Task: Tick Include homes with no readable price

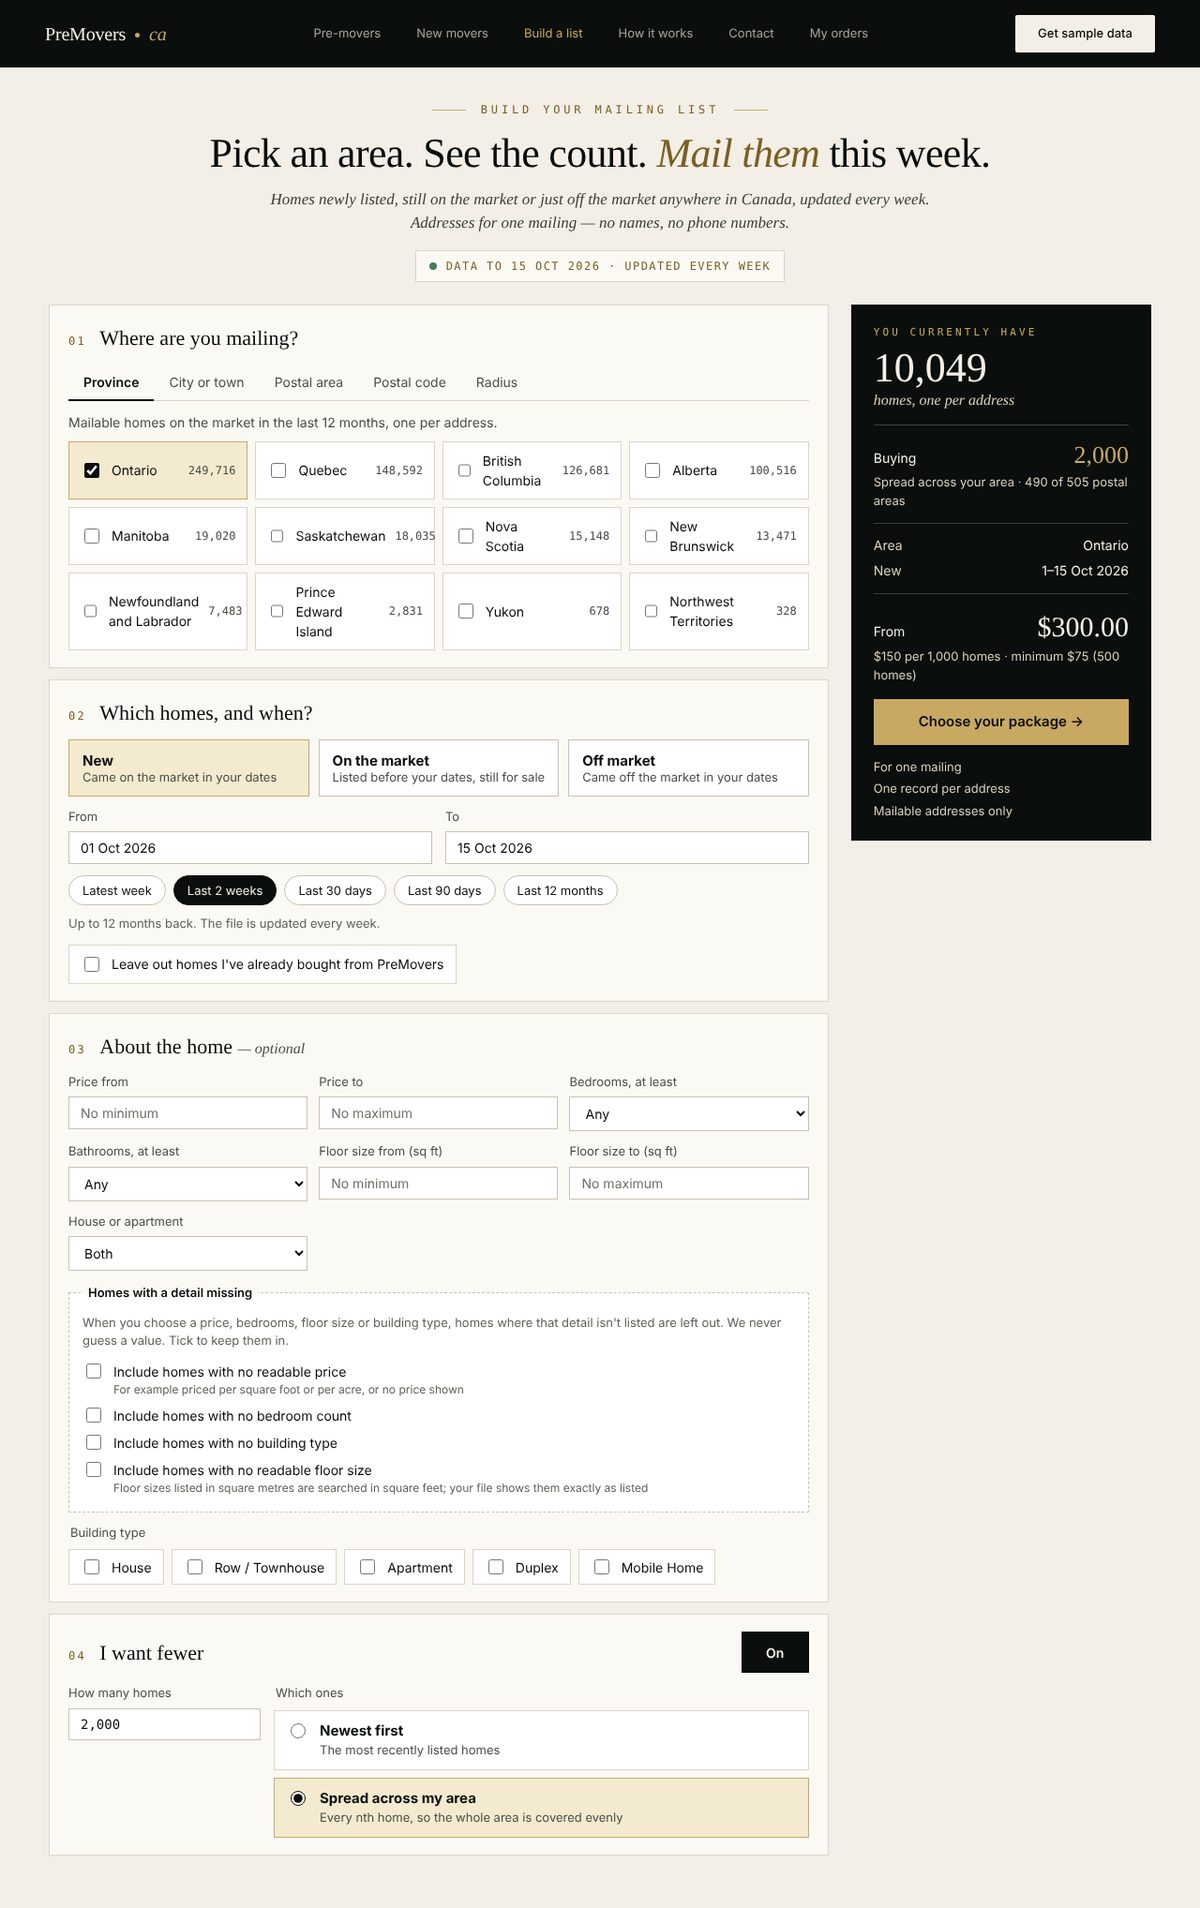Action: pos(94,1371)
